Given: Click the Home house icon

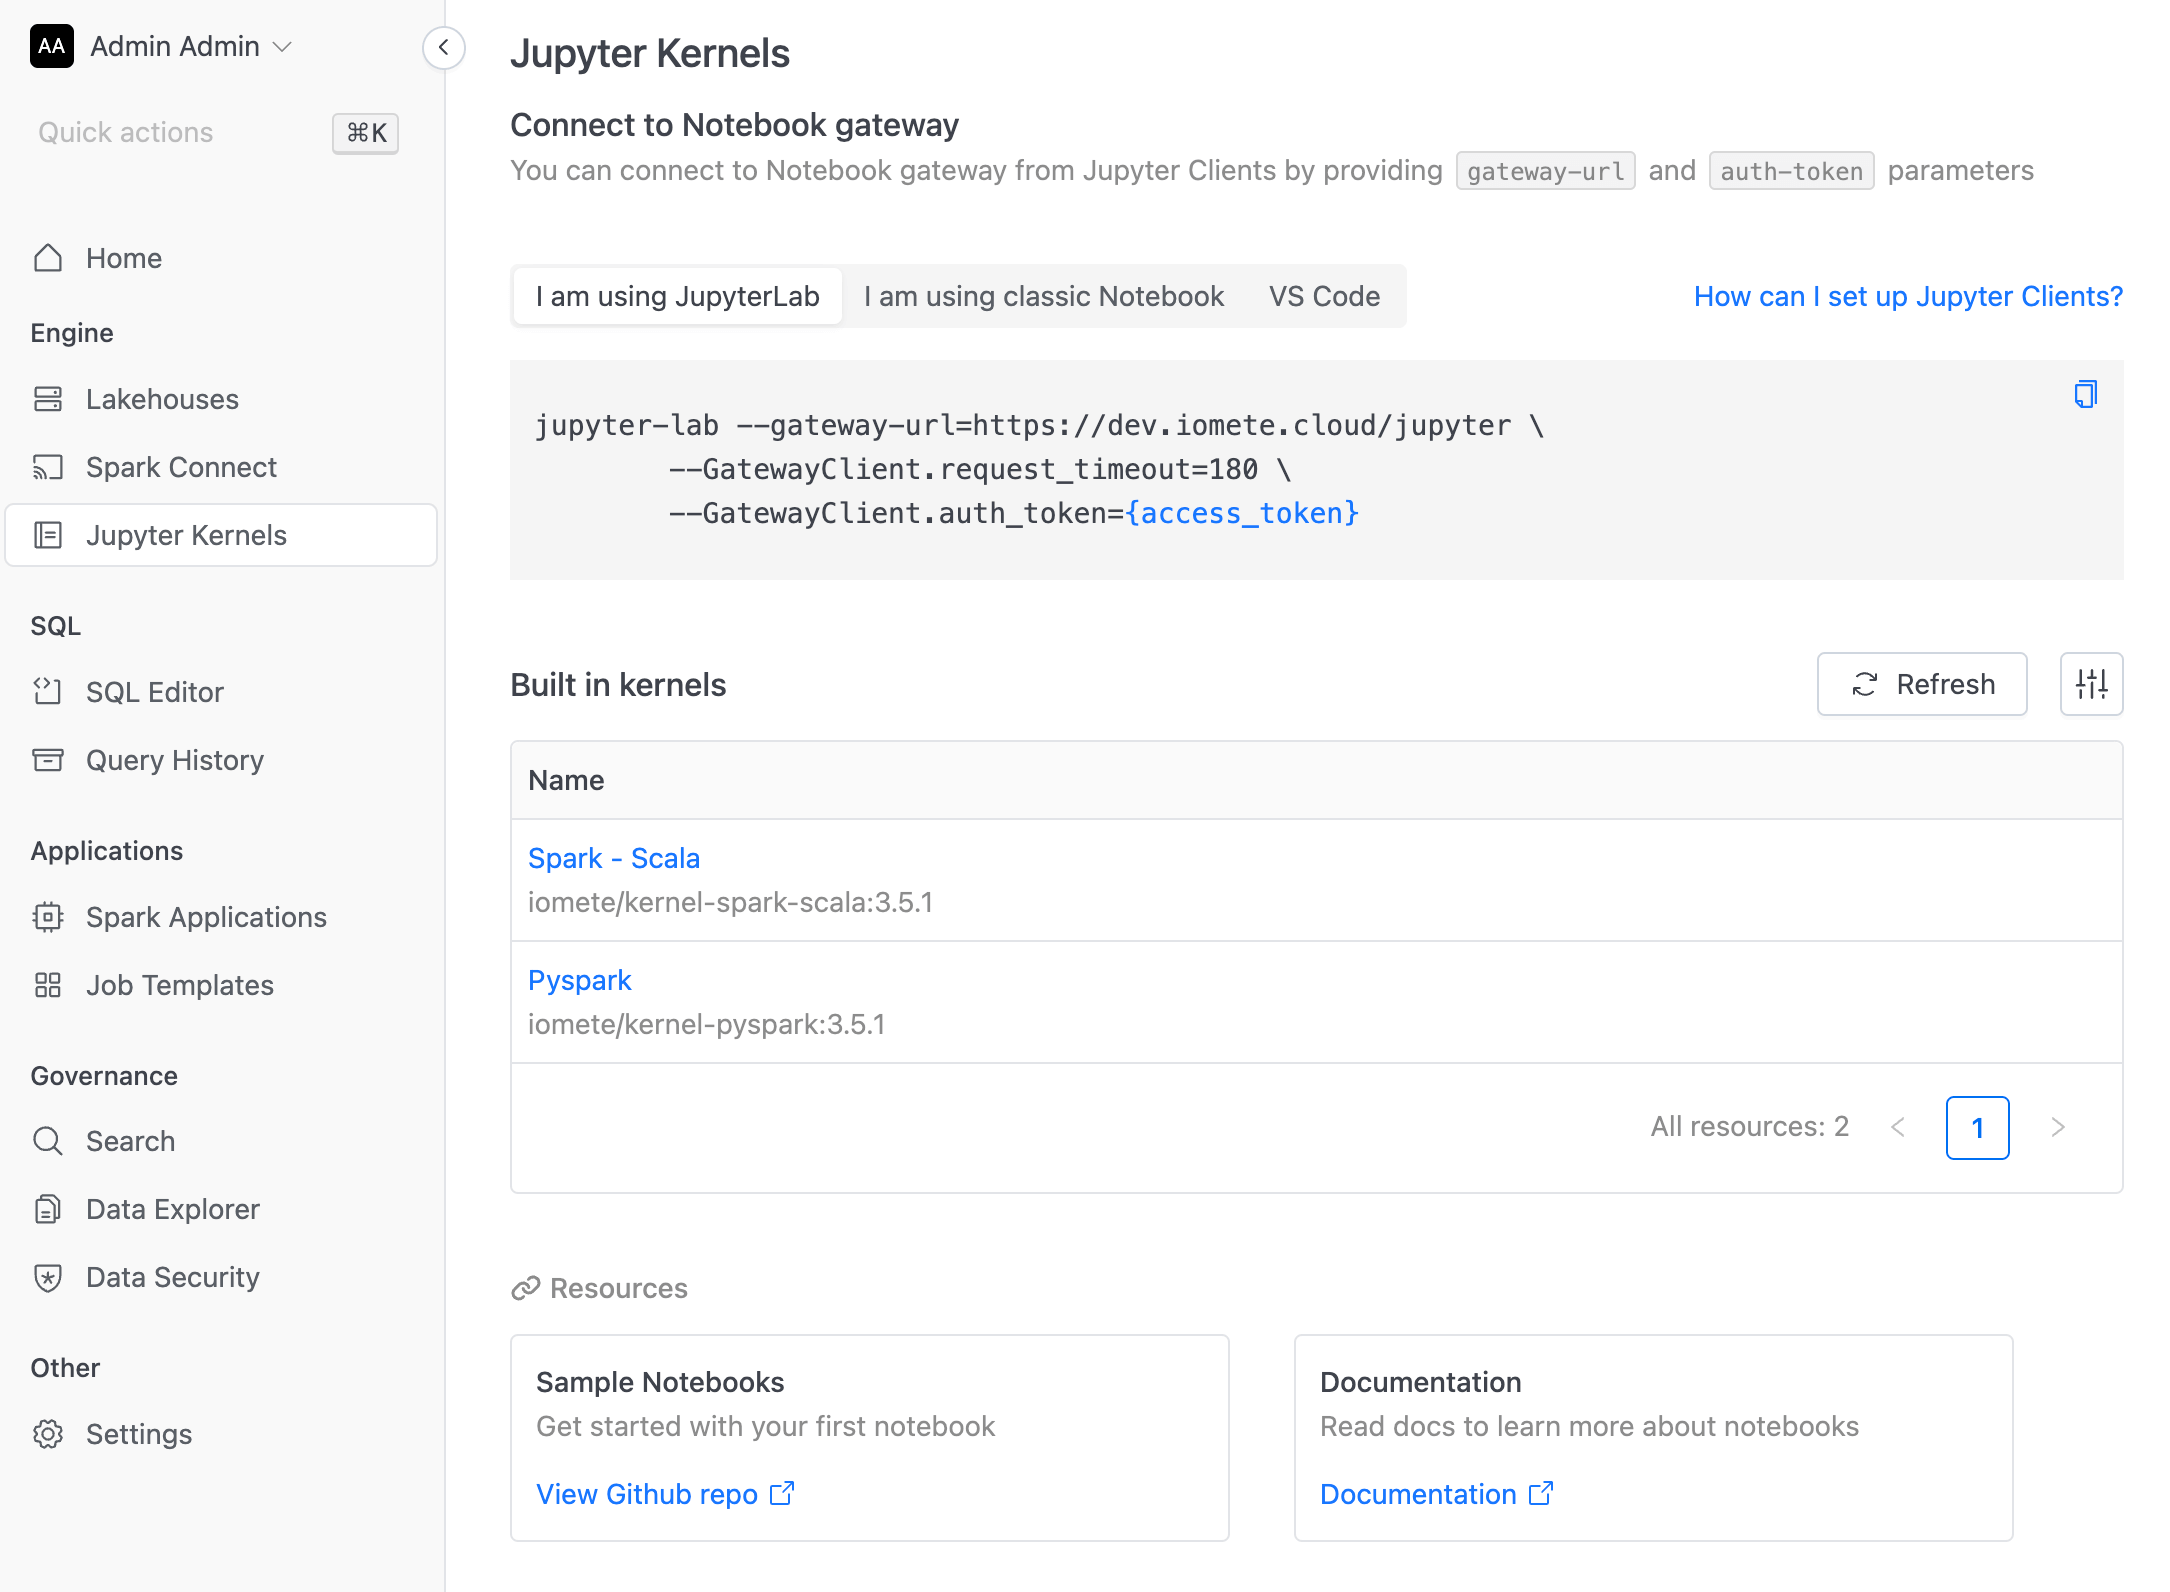Looking at the screenshot, I should pyautogui.click(x=48, y=258).
